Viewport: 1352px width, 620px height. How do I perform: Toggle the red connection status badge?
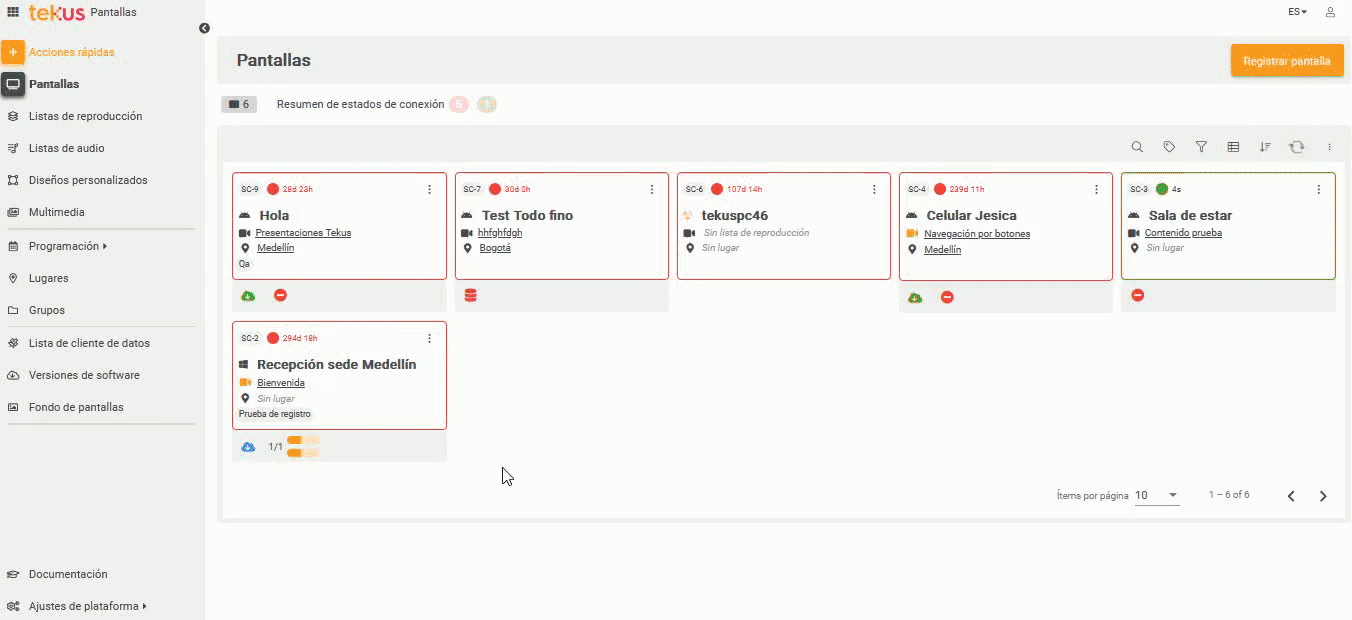pyautogui.click(x=458, y=104)
